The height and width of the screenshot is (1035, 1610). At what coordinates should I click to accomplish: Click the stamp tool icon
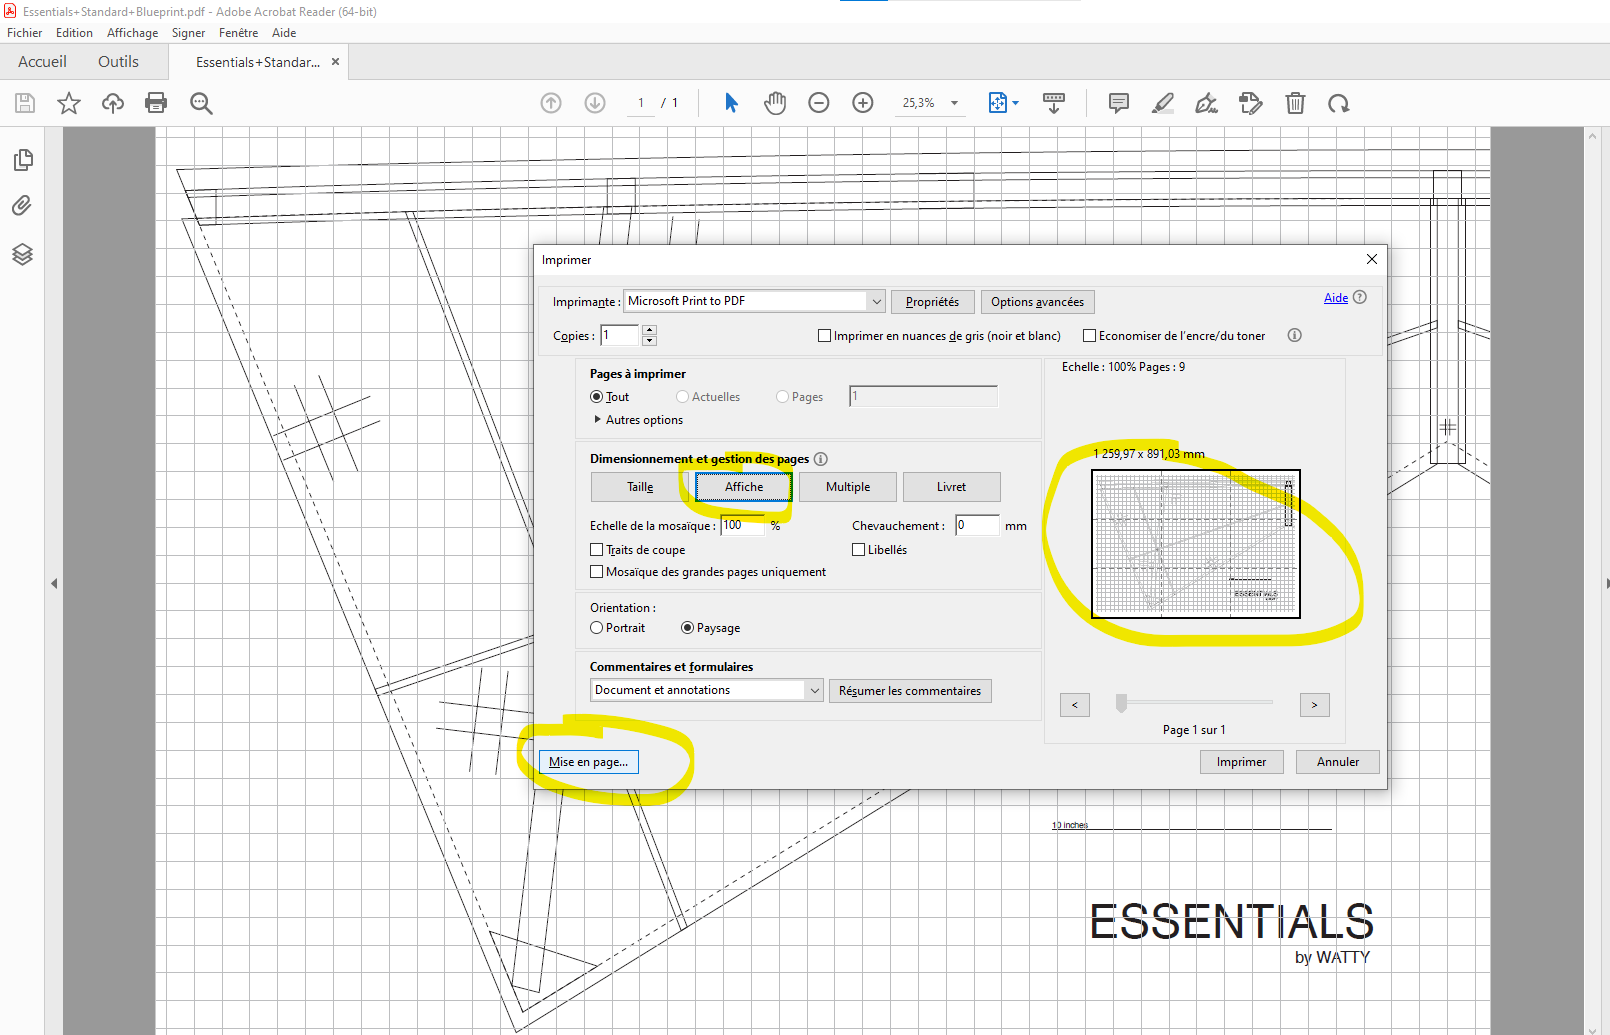tap(1251, 103)
